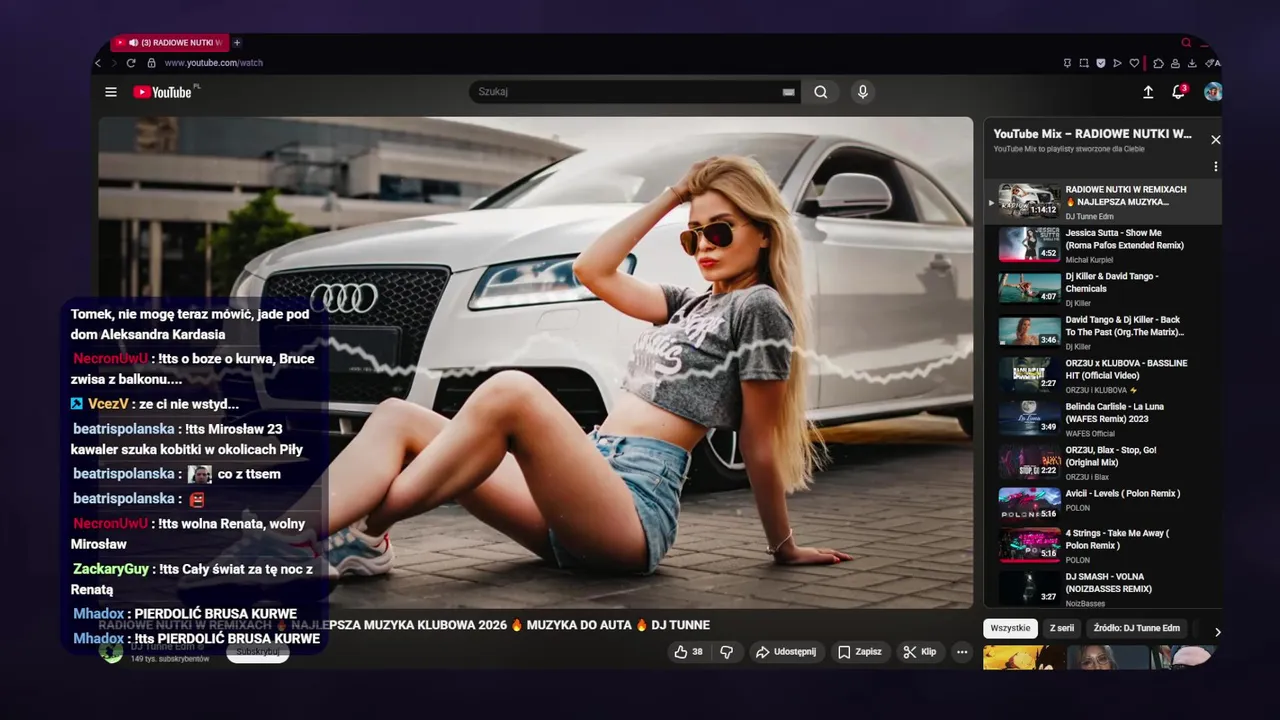The height and width of the screenshot is (720, 1280).
Task: Bookmark the page with the heart icon
Action: pos(1134,63)
